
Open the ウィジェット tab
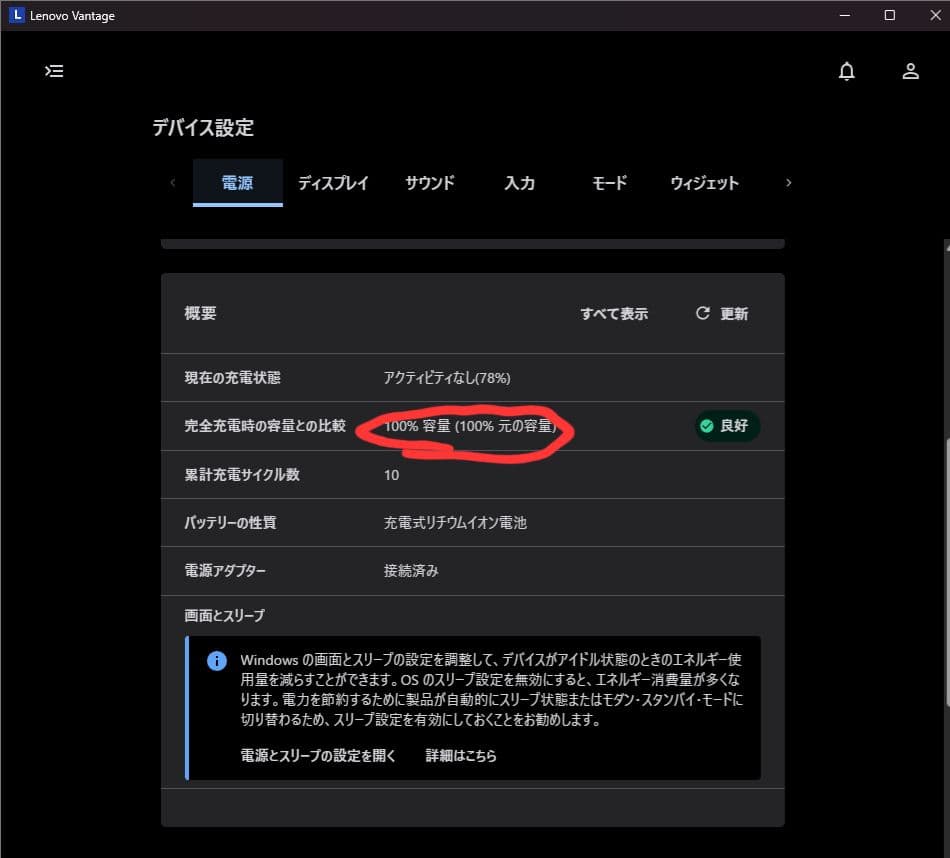coord(704,183)
